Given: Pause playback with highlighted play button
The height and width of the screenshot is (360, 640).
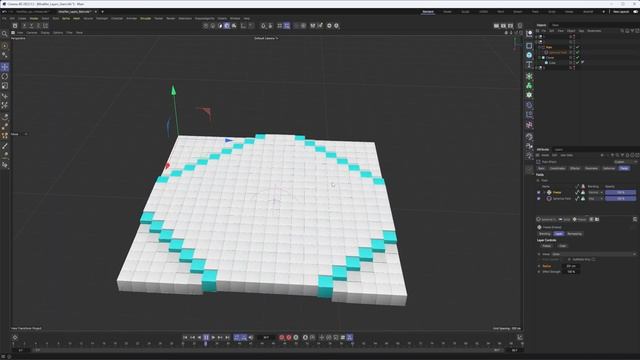Looking at the screenshot, I should pyautogui.click(x=206, y=338).
